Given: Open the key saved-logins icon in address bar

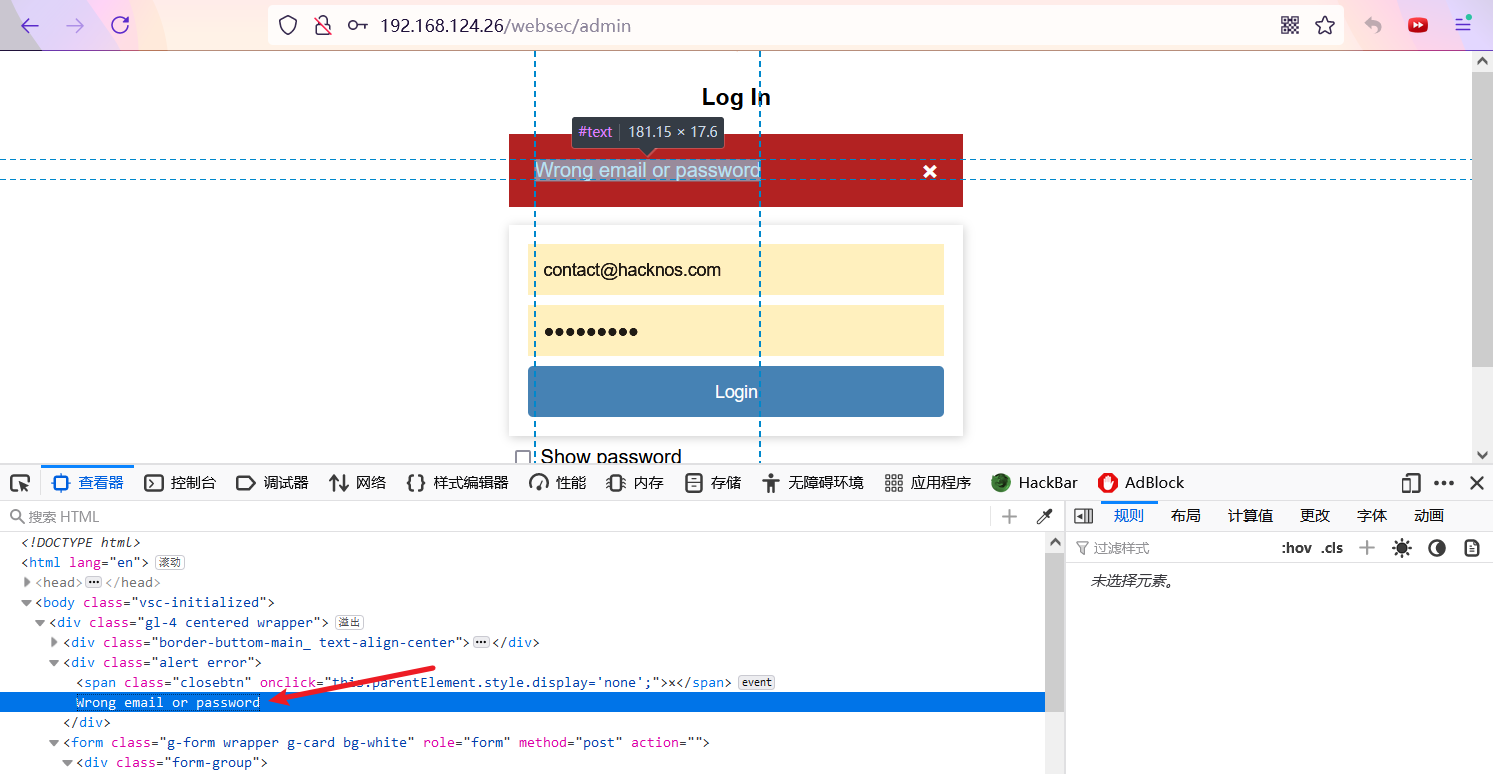Looking at the screenshot, I should tap(357, 26).
